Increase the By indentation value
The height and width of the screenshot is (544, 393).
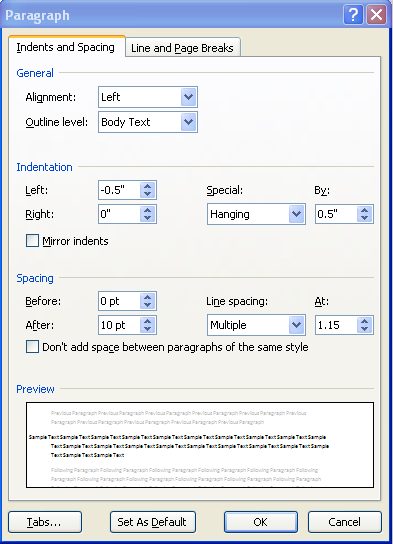pyautogui.click(x=364, y=210)
